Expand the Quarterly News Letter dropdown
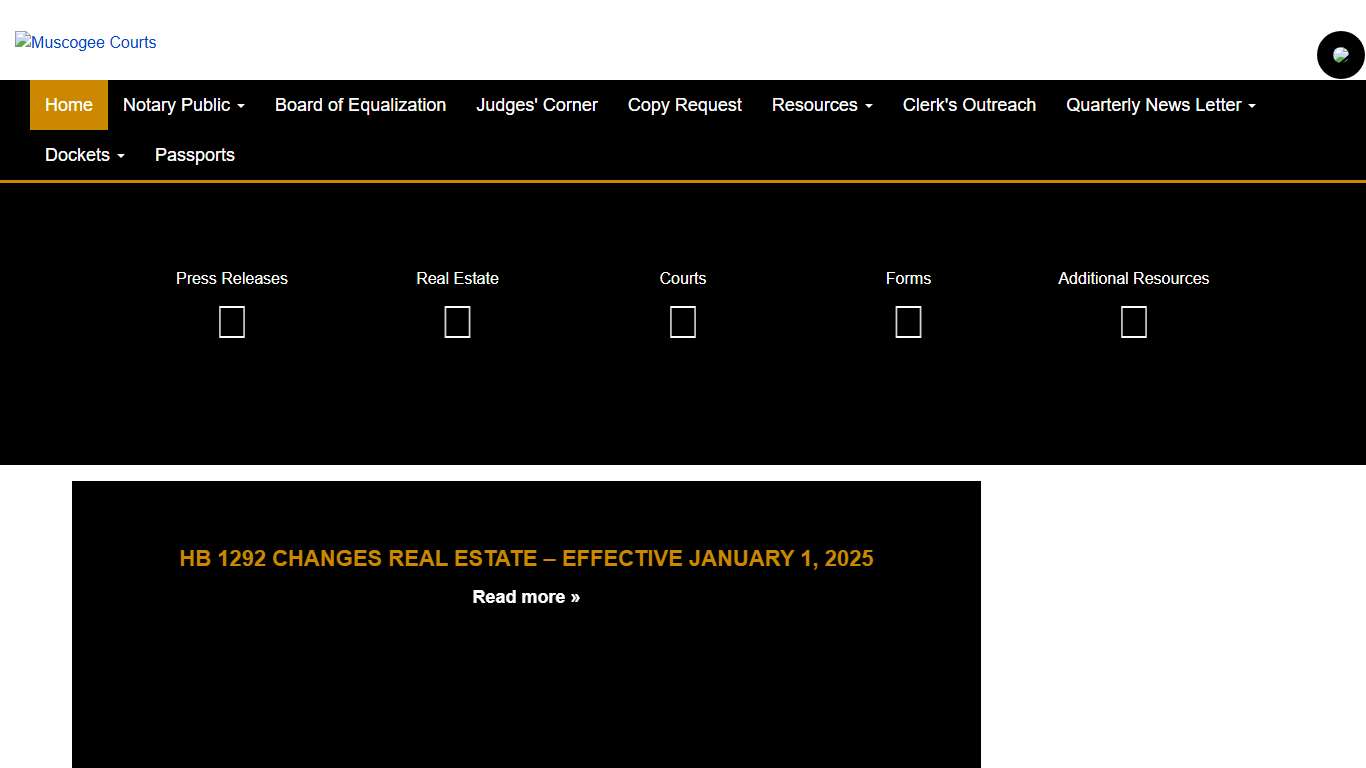The width and height of the screenshot is (1366, 768). 1160,105
